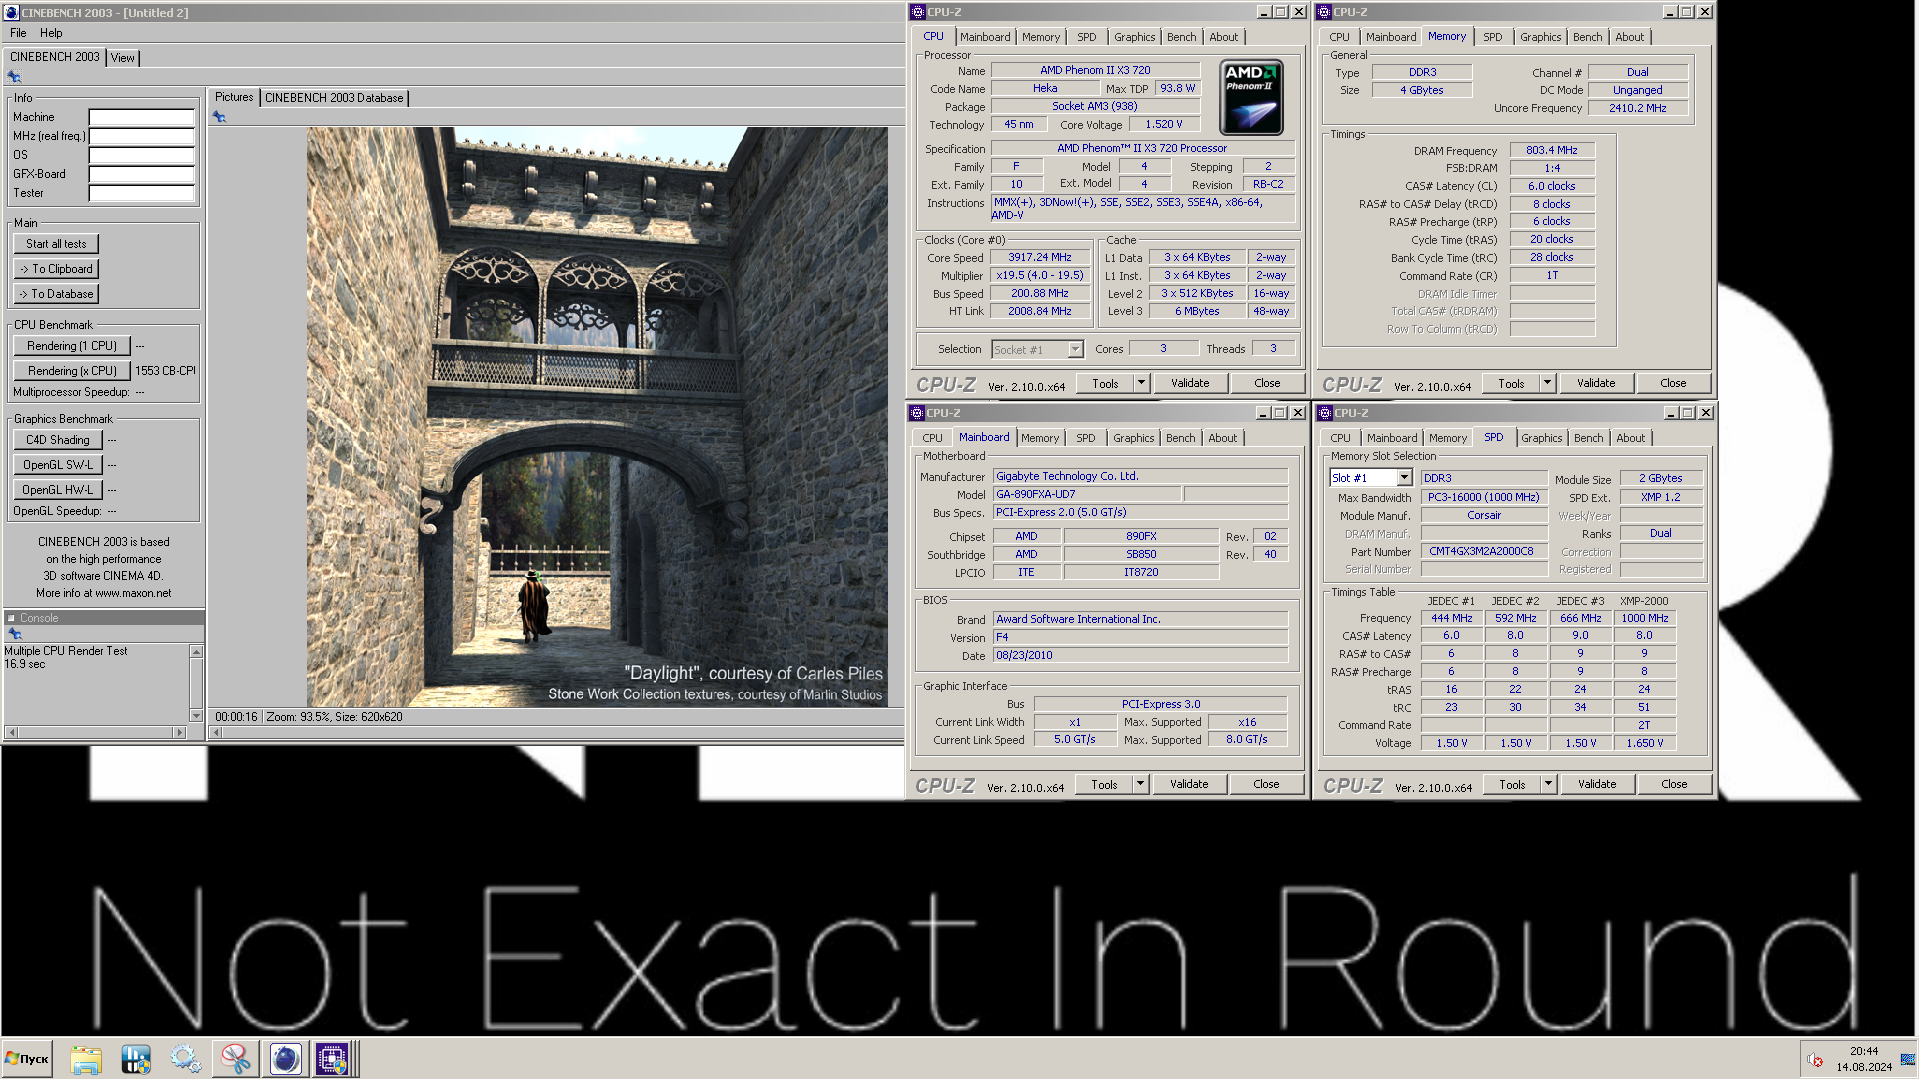Click the console scrollbar down arrow

[196, 715]
